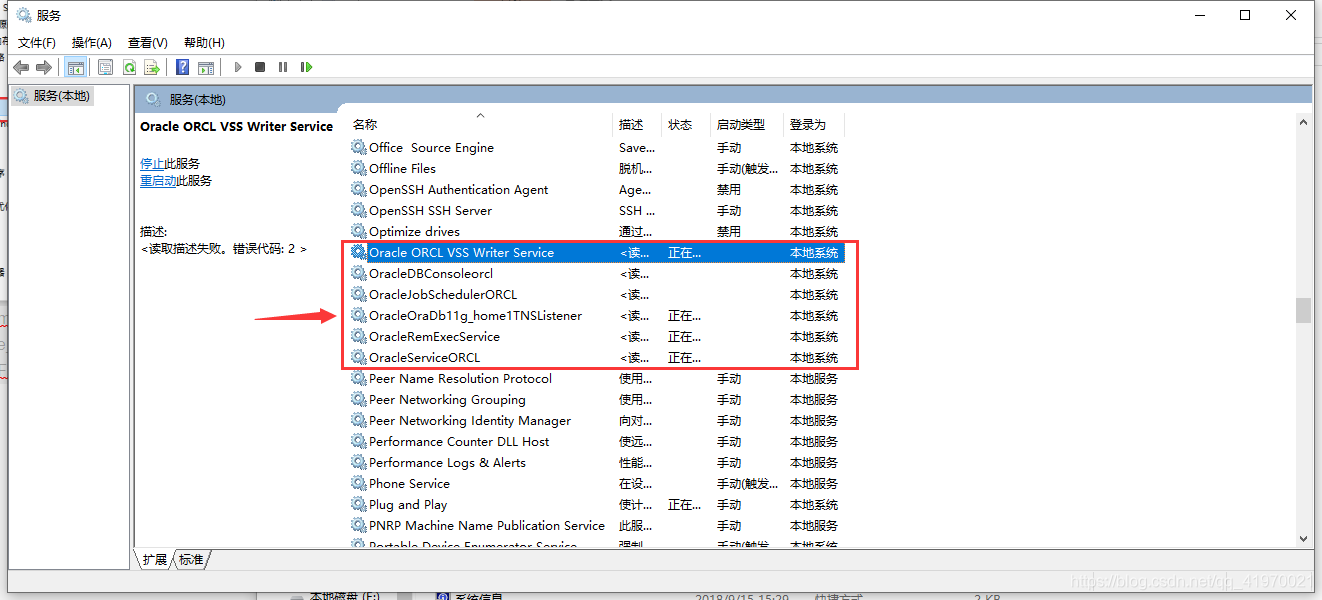Select the Phone Service name text
Viewport: 1322px width, 600px height.
409,483
